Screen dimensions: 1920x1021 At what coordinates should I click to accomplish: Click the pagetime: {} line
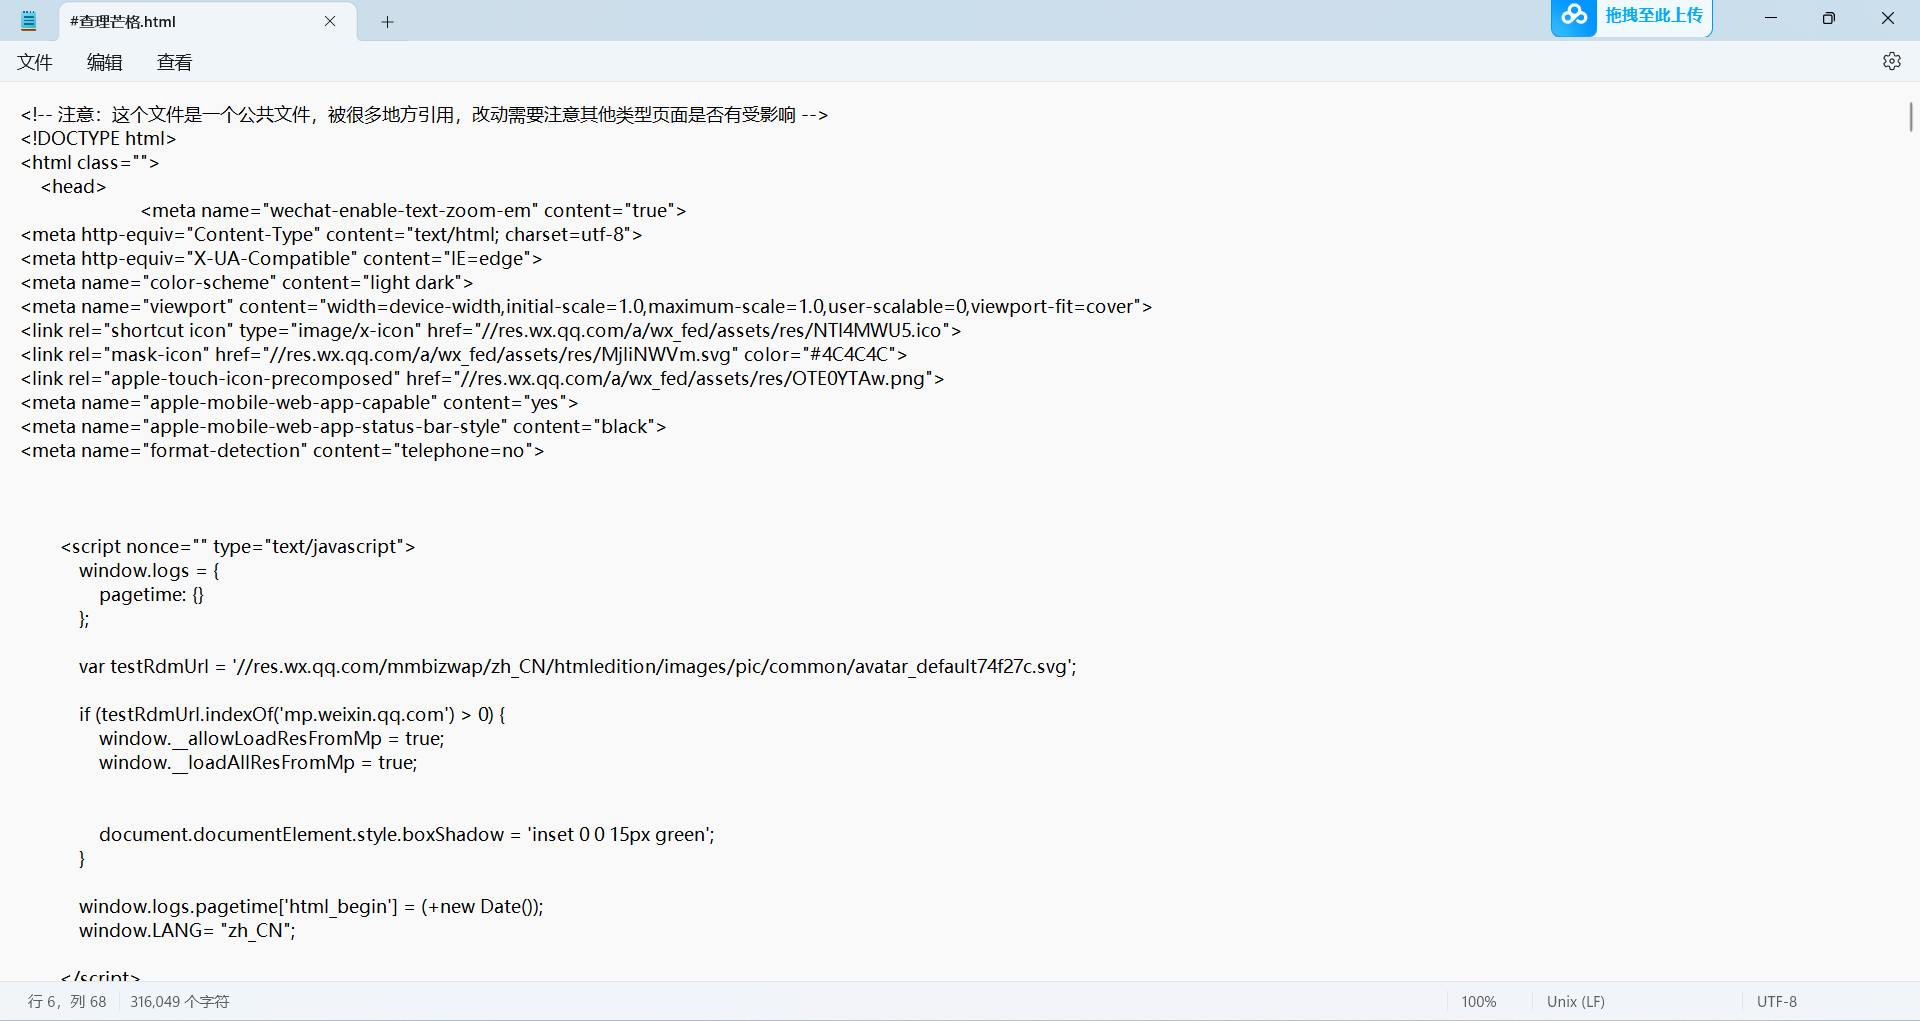pos(151,594)
